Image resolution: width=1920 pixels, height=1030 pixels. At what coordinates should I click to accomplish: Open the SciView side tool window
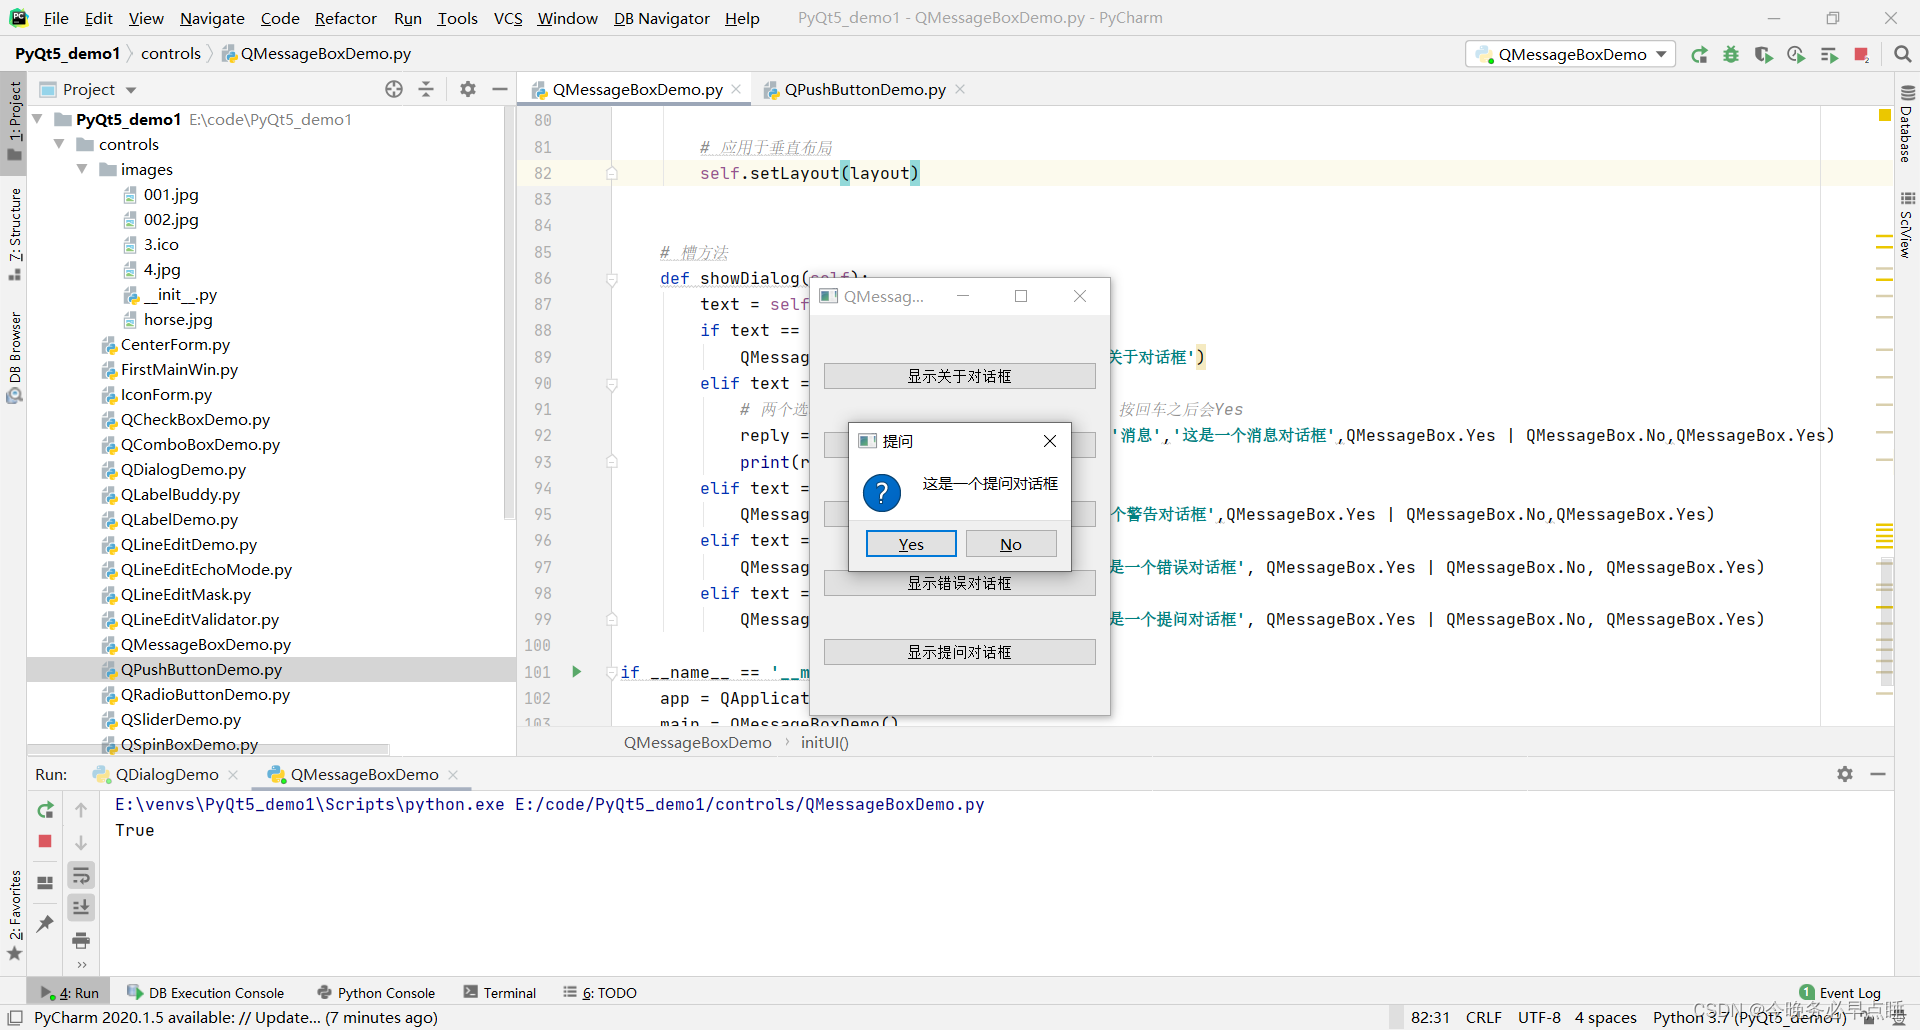tap(1907, 225)
